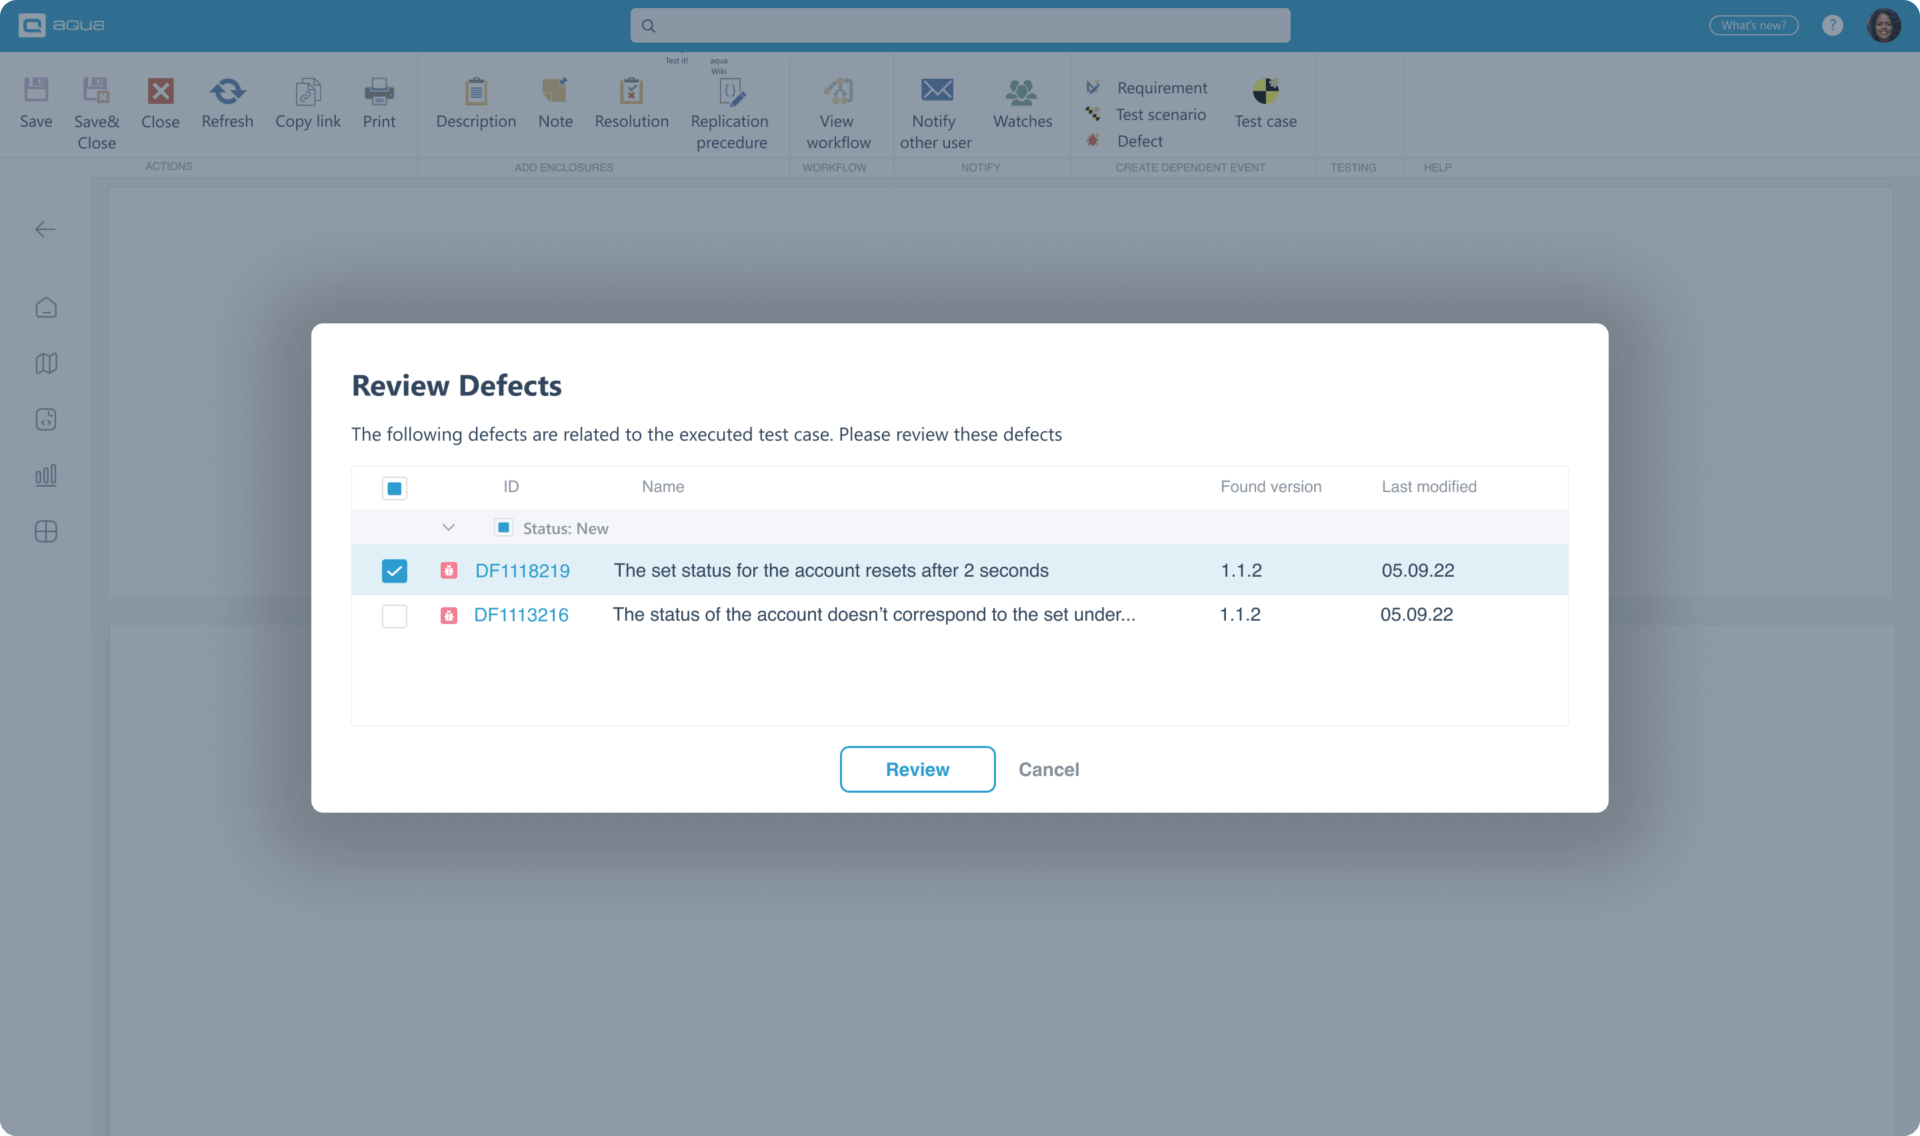The width and height of the screenshot is (1920, 1136).
Task: Add a Note enclosure
Action: 555,105
